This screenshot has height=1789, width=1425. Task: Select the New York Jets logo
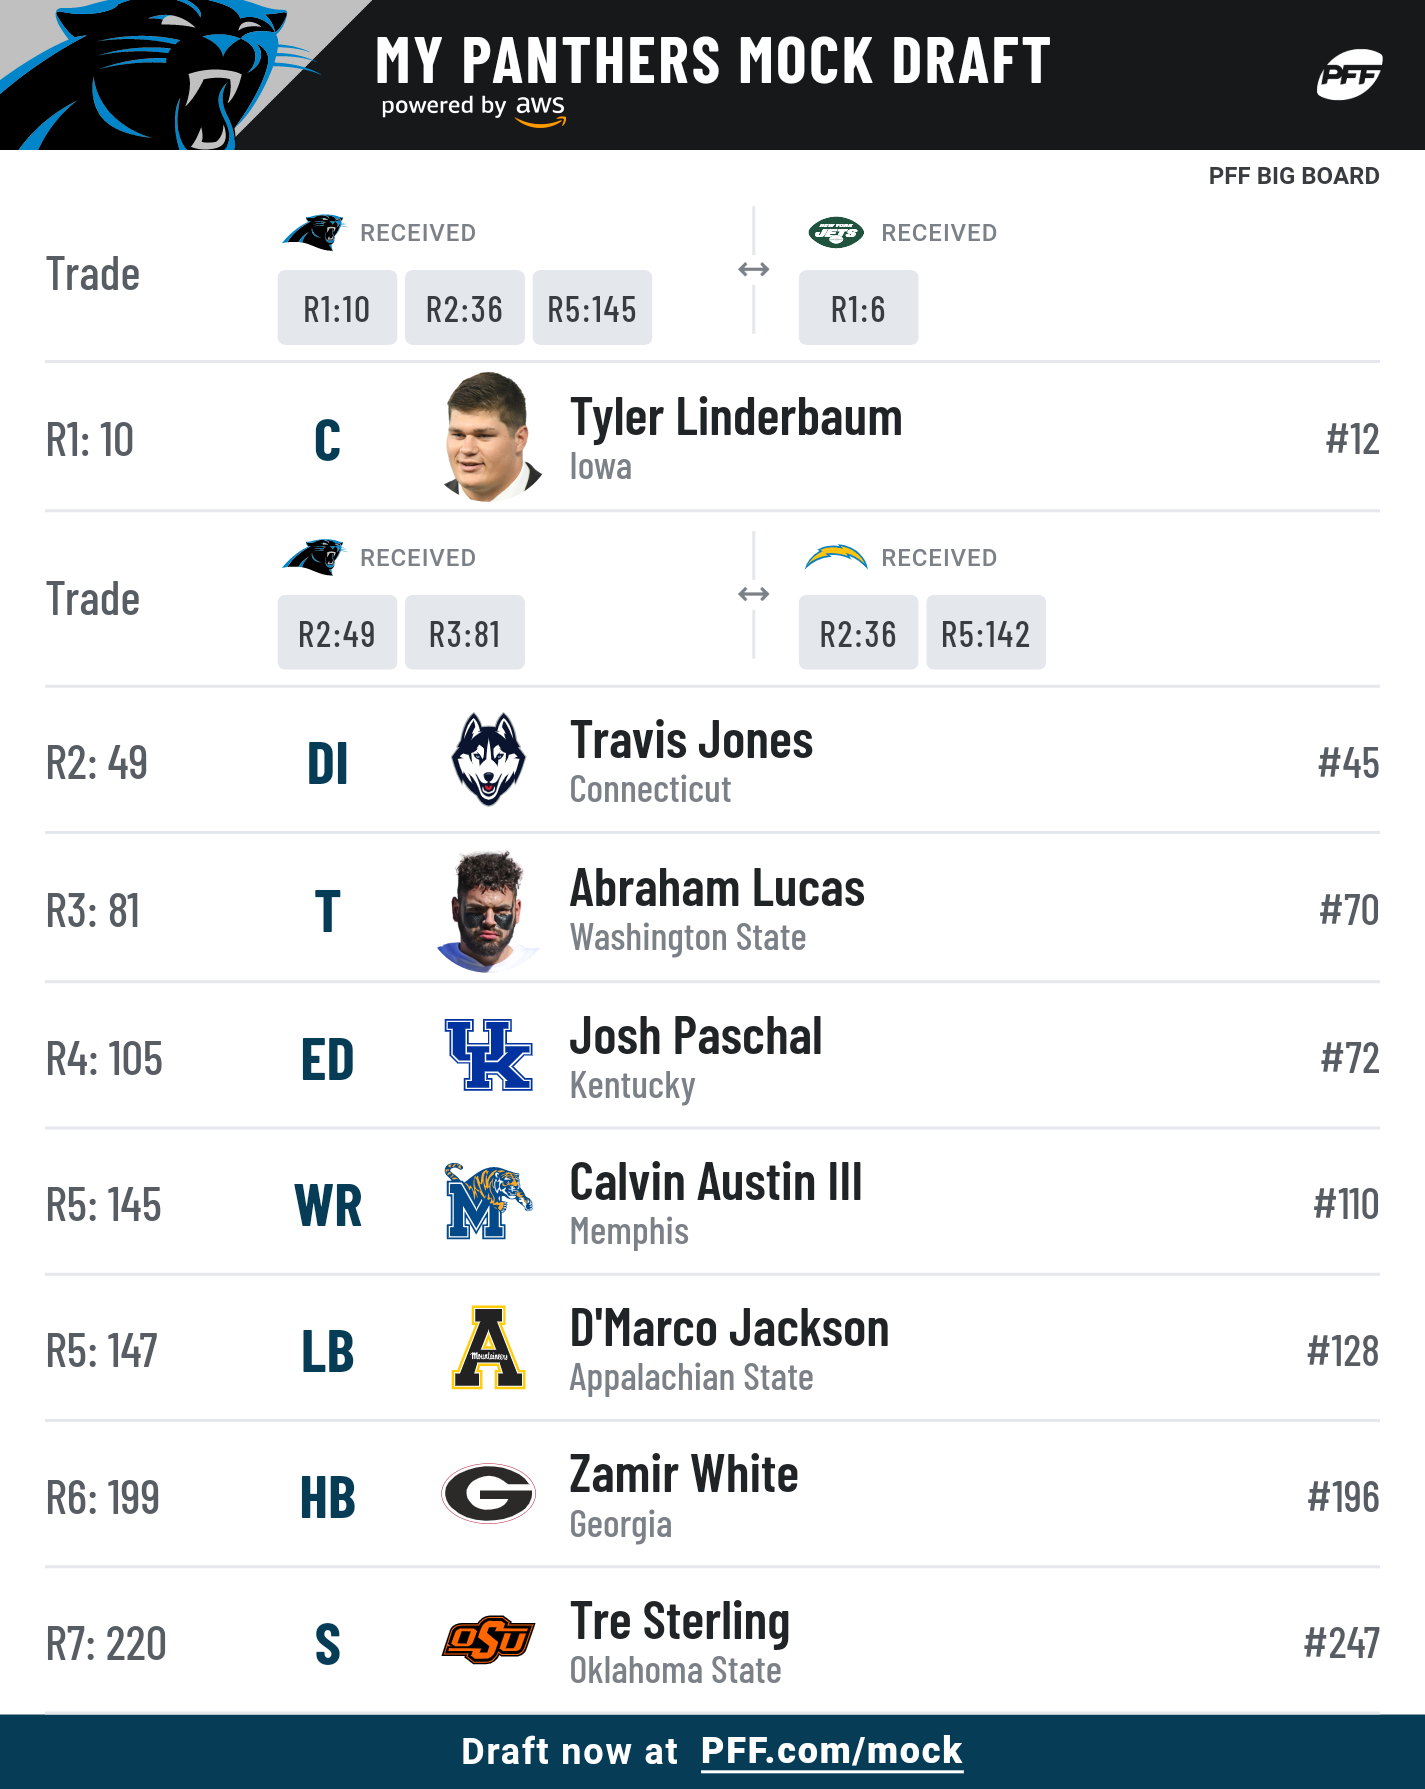(836, 233)
